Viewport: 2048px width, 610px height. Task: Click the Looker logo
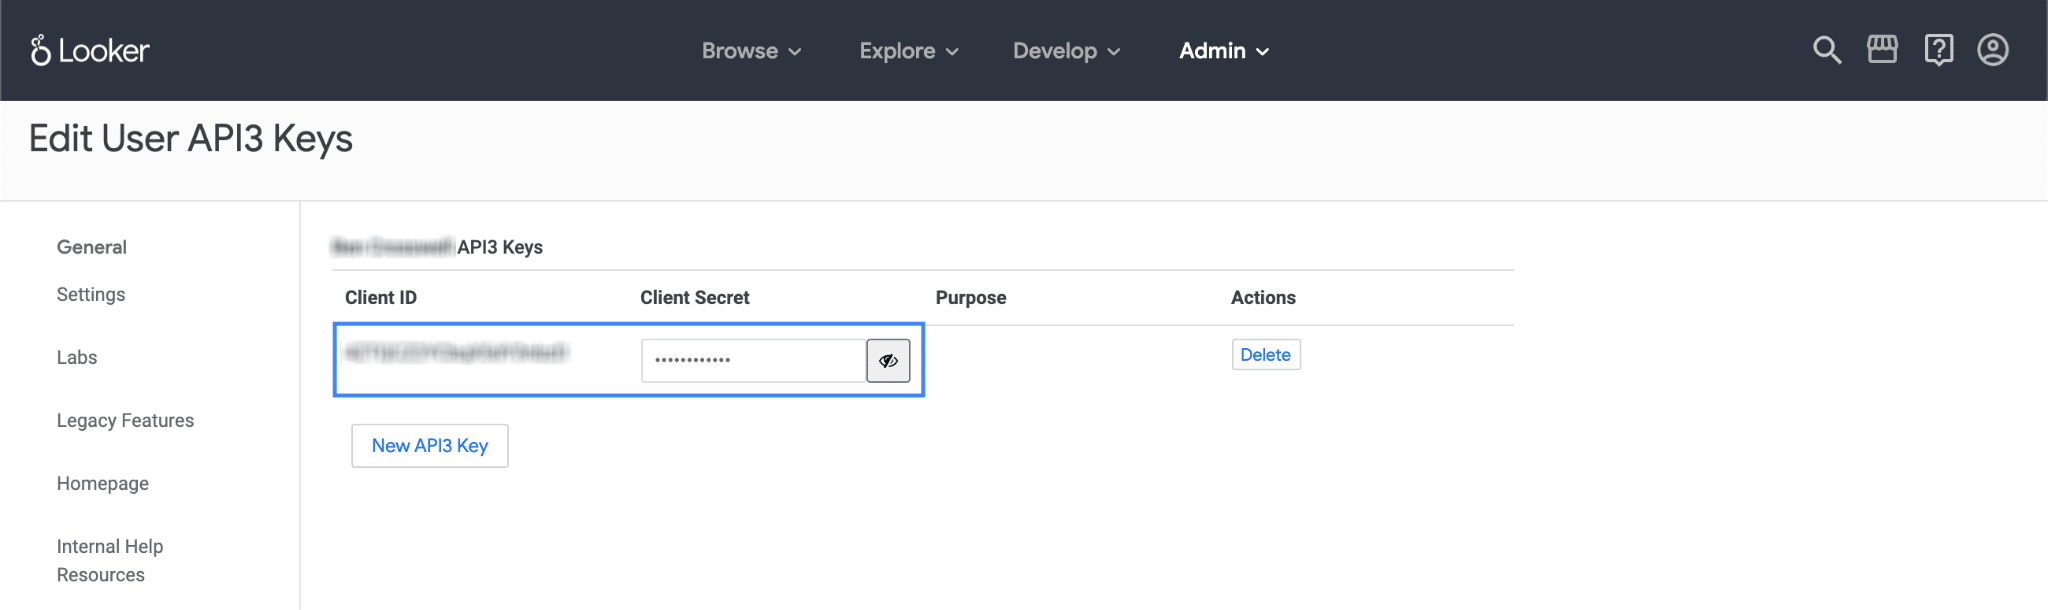click(90, 50)
